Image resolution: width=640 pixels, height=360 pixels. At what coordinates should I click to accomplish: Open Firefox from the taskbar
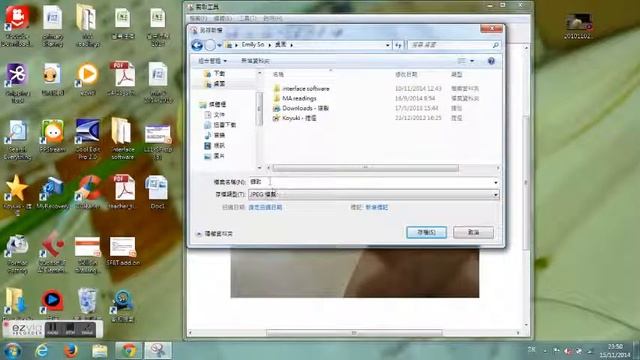click(71, 351)
